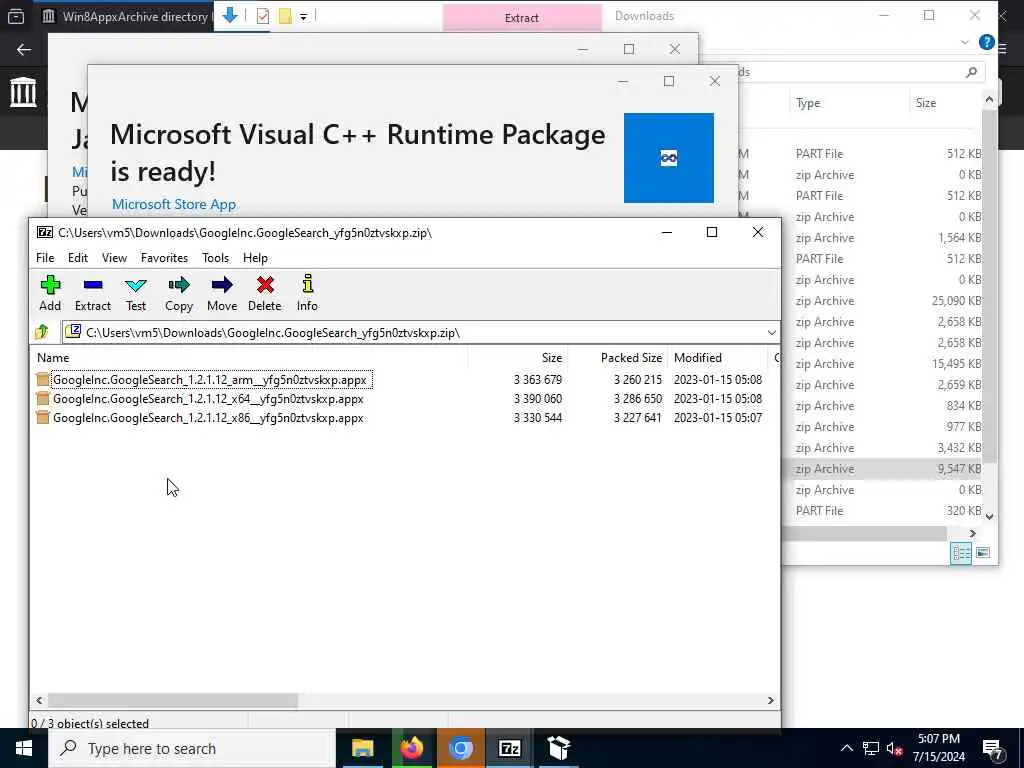The height and width of the screenshot is (768, 1024).
Task: Open the Win8AppxArchive directory browser tab
Action: (x=124, y=16)
